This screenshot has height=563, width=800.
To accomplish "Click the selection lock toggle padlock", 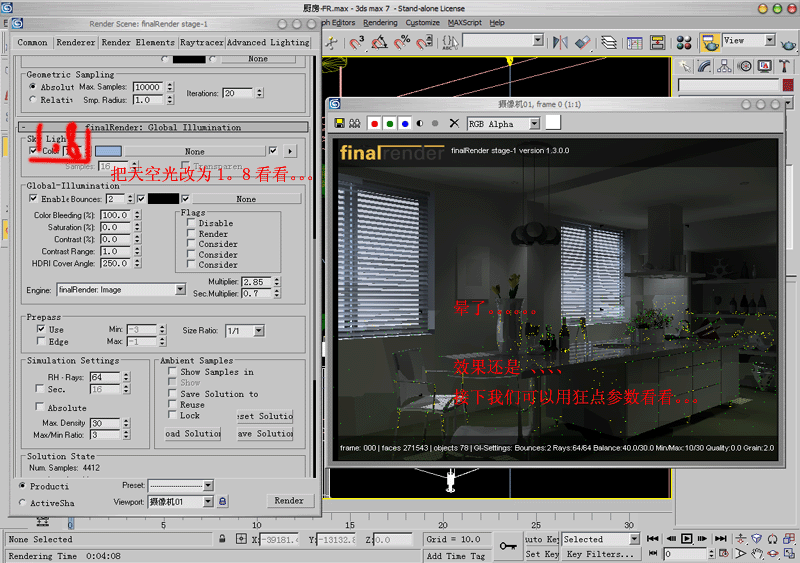I will [x=222, y=538].
